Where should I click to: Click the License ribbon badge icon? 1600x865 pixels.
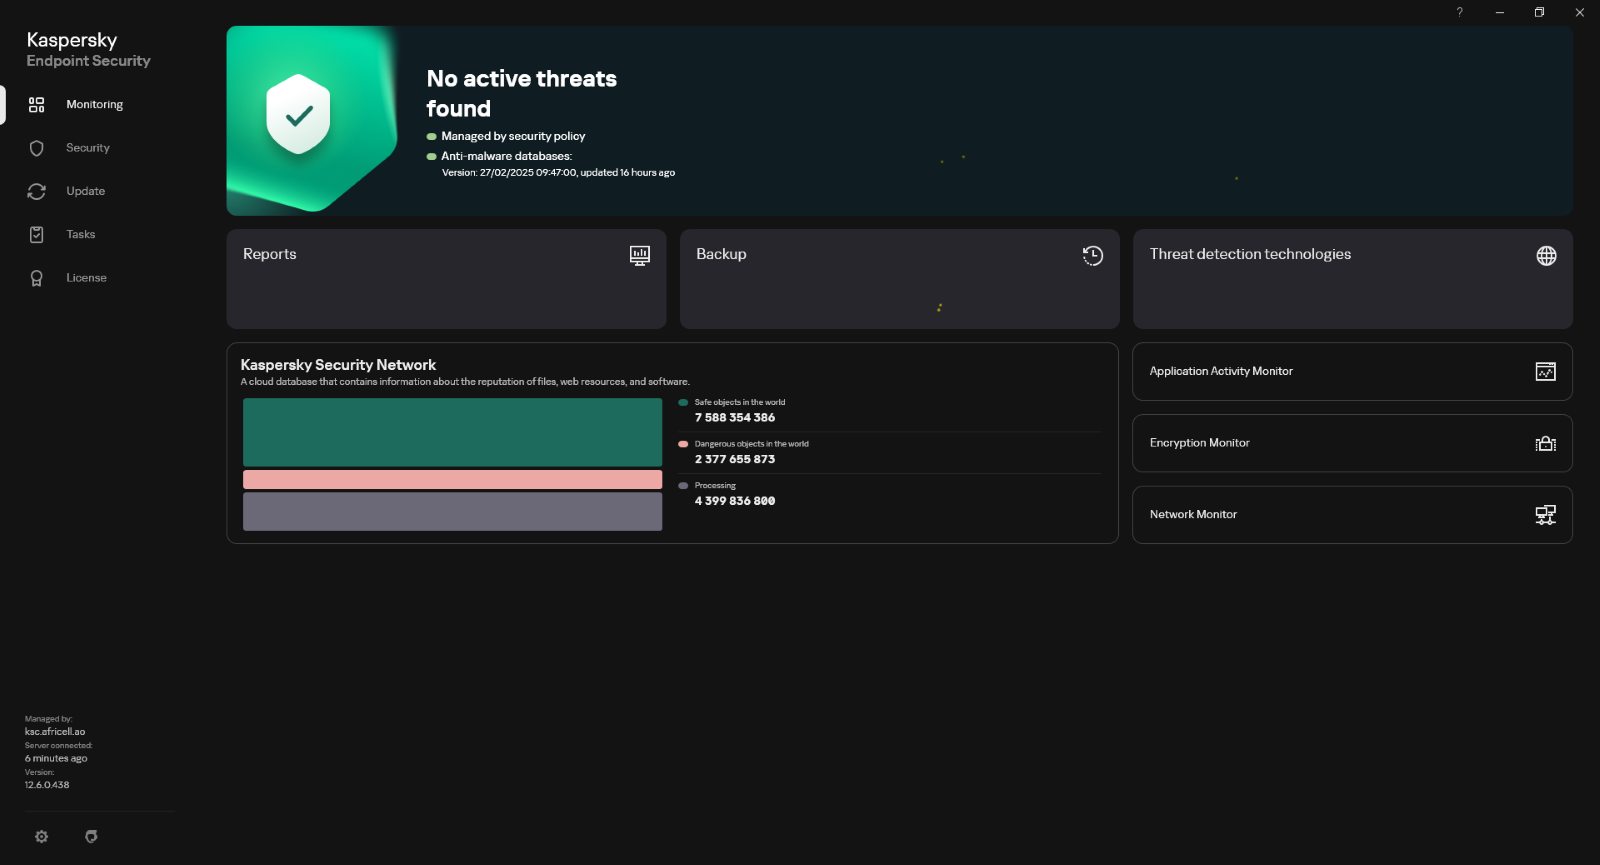point(37,278)
